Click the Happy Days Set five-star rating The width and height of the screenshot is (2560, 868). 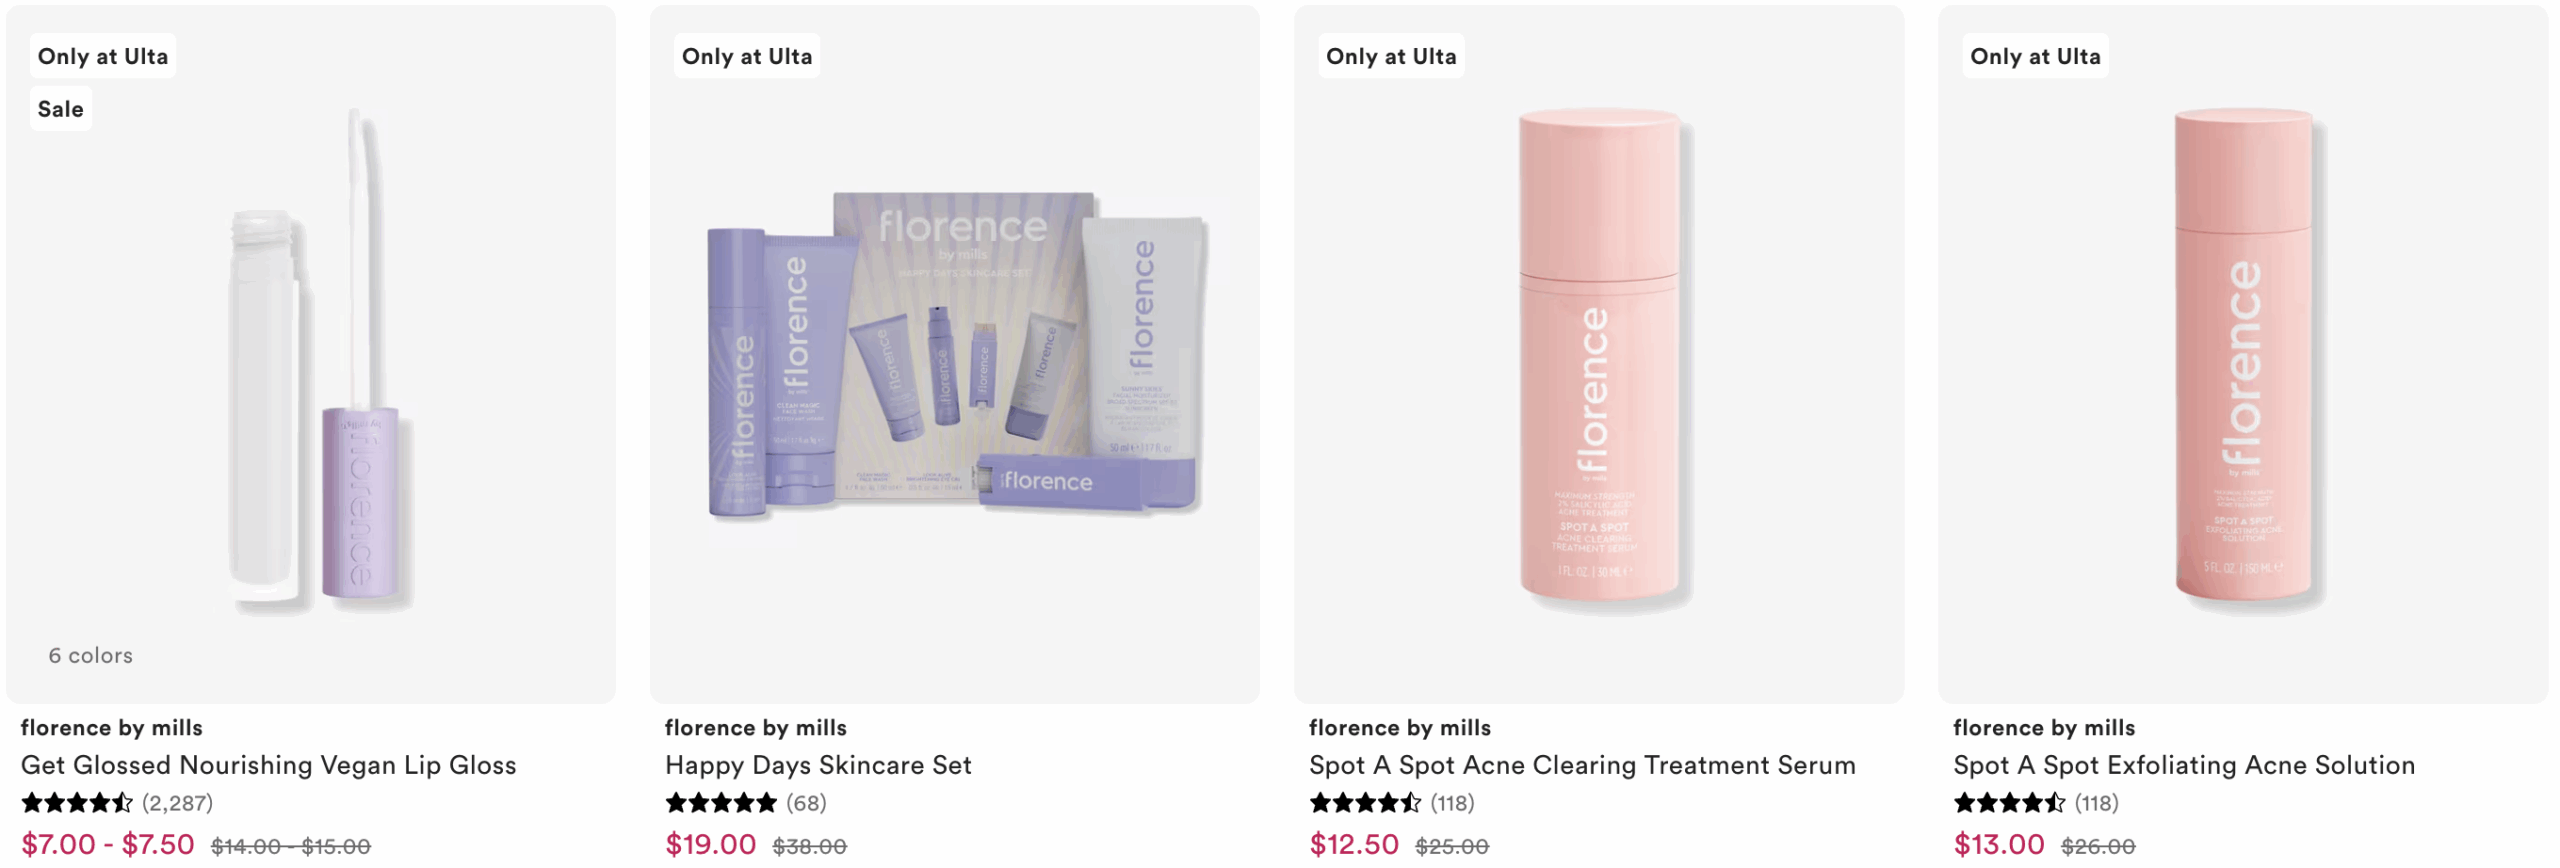click(x=721, y=803)
